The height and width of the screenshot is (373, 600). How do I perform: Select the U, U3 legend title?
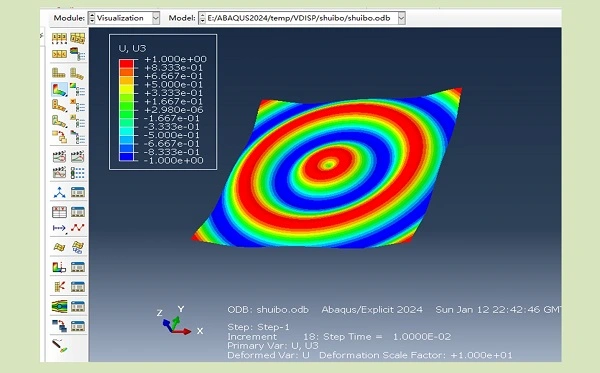point(132,48)
